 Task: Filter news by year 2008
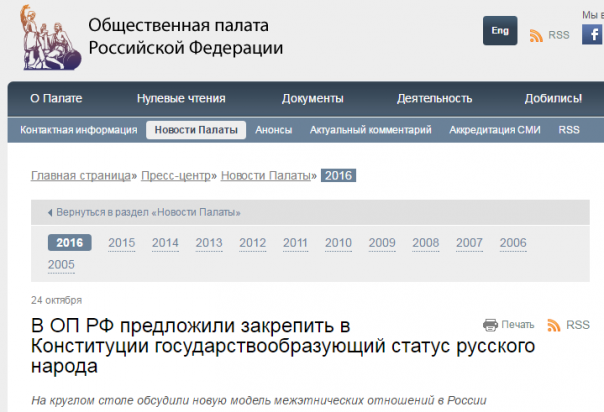(426, 243)
